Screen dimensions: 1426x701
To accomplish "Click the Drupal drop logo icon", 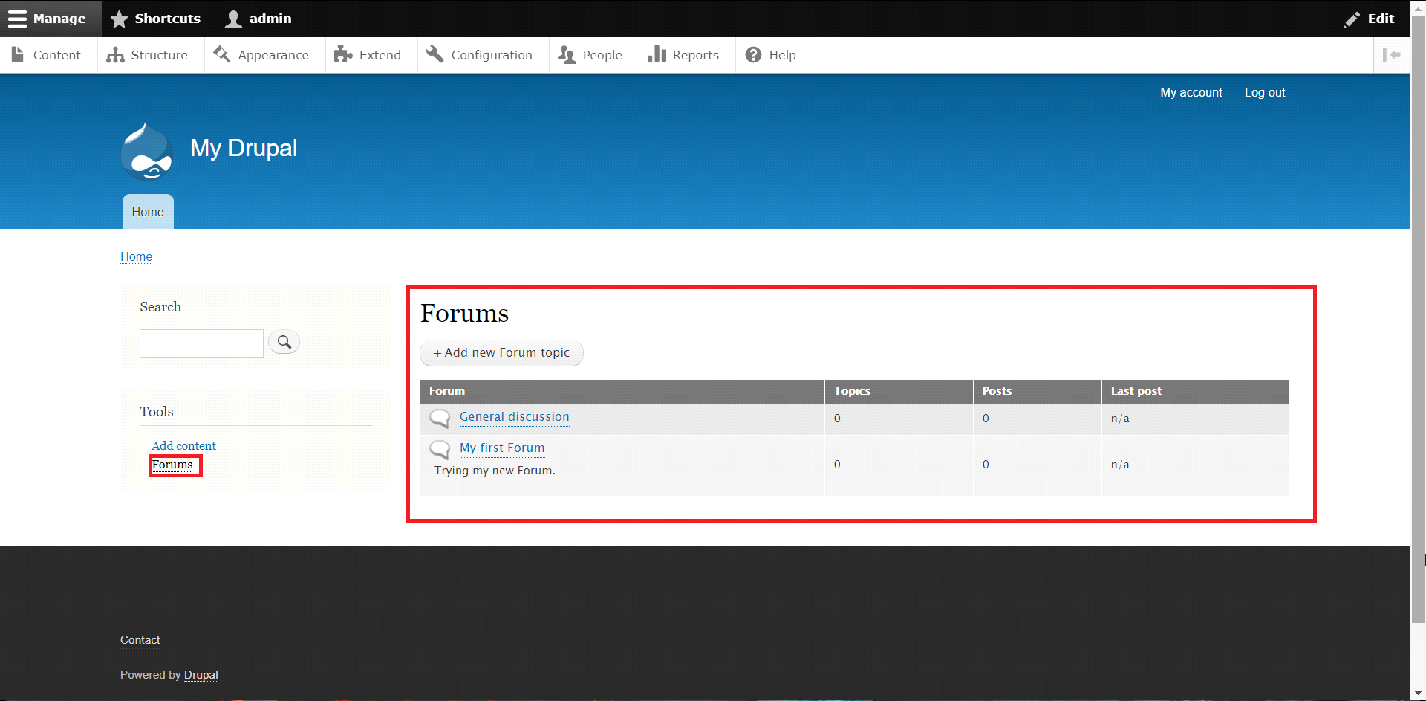I will pyautogui.click(x=147, y=150).
